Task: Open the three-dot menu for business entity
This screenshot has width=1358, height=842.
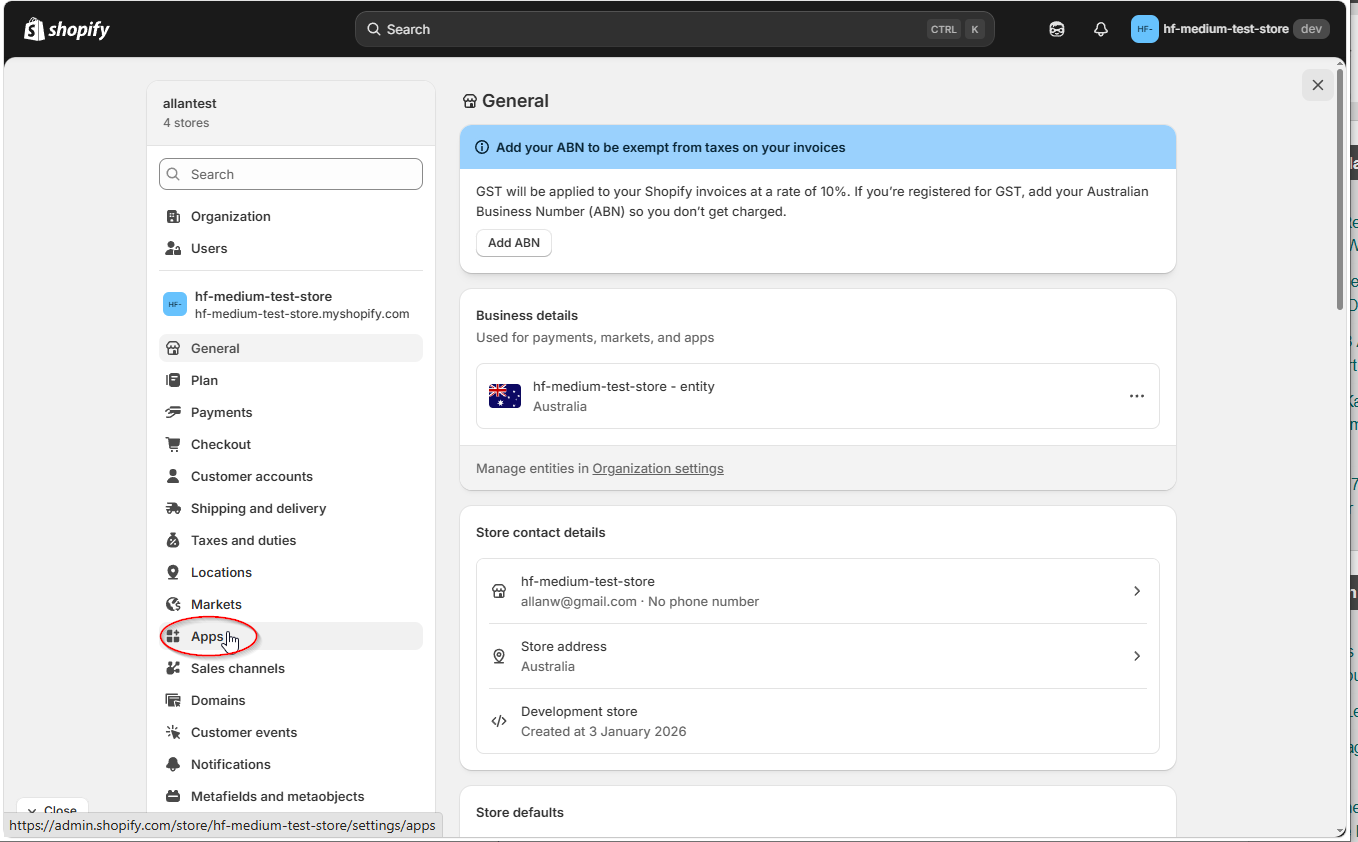Action: tap(1136, 396)
